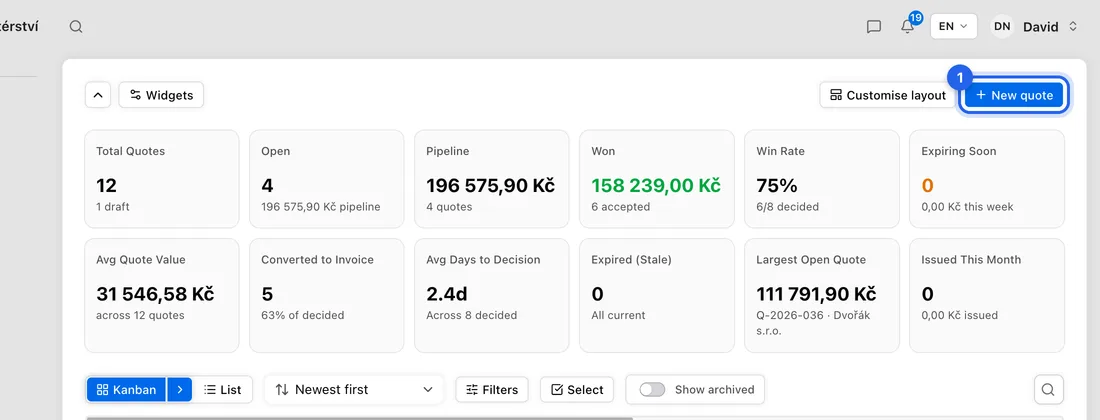The height and width of the screenshot is (420, 1100).
Task: Click the Win Rate 75% card
Action: tap(821, 179)
